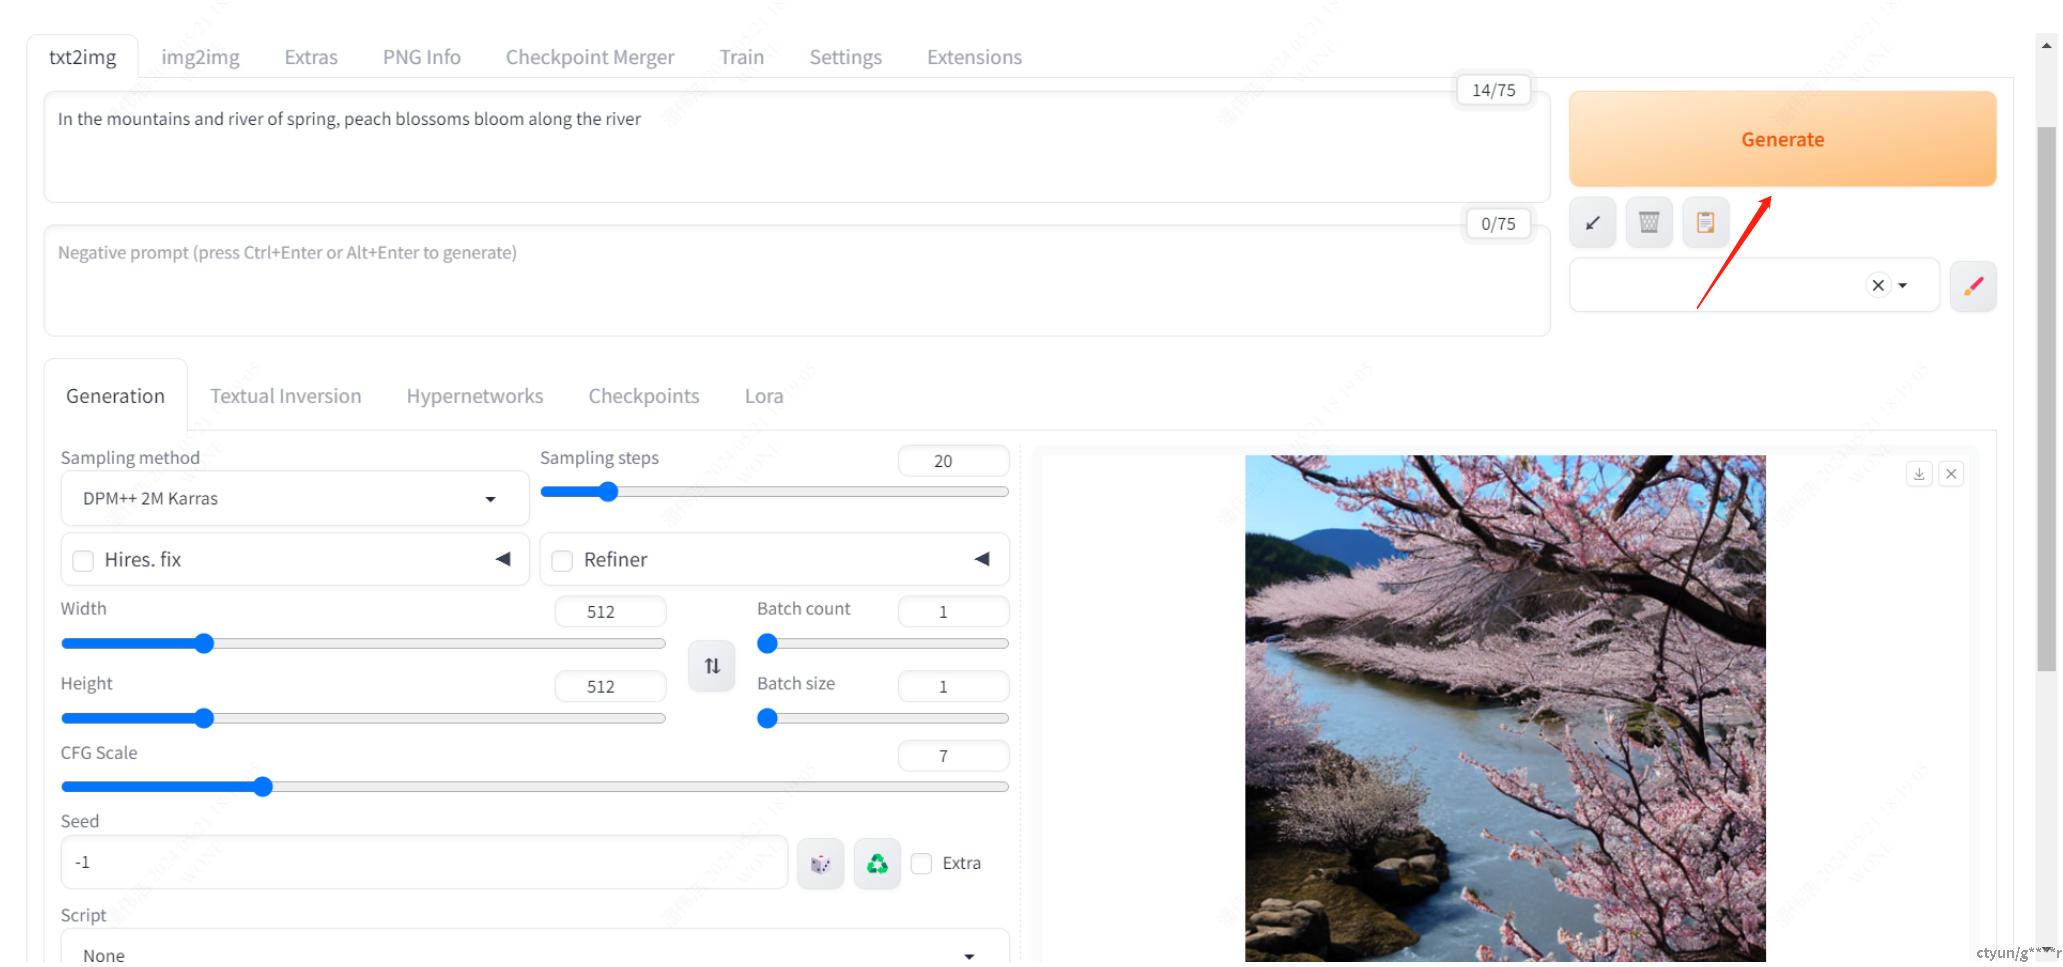Expand the Hires. fix section arrow

(x=503, y=560)
